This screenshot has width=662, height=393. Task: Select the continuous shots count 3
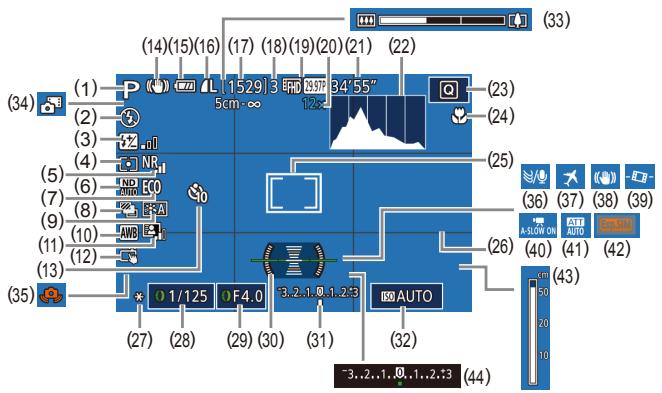tap(275, 87)
